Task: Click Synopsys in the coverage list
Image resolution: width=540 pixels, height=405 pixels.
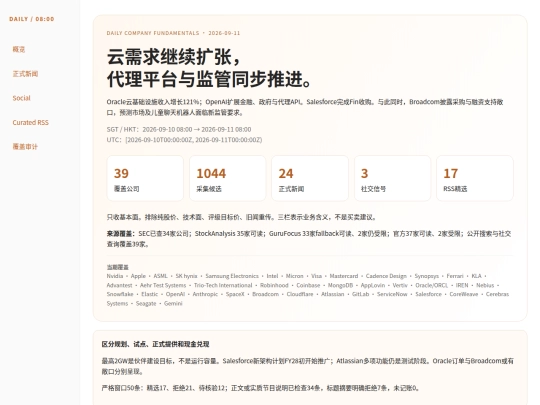Action: click(x=426, y=276)
